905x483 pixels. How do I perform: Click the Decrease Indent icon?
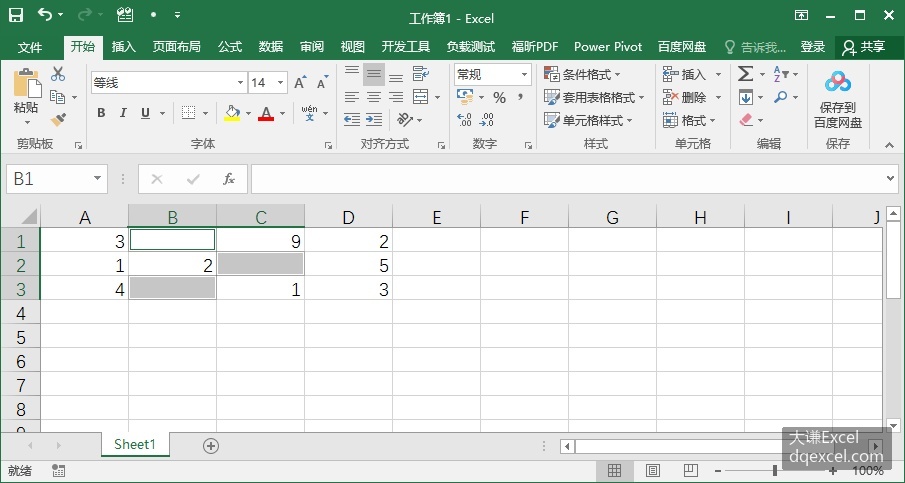click(351, 119)
